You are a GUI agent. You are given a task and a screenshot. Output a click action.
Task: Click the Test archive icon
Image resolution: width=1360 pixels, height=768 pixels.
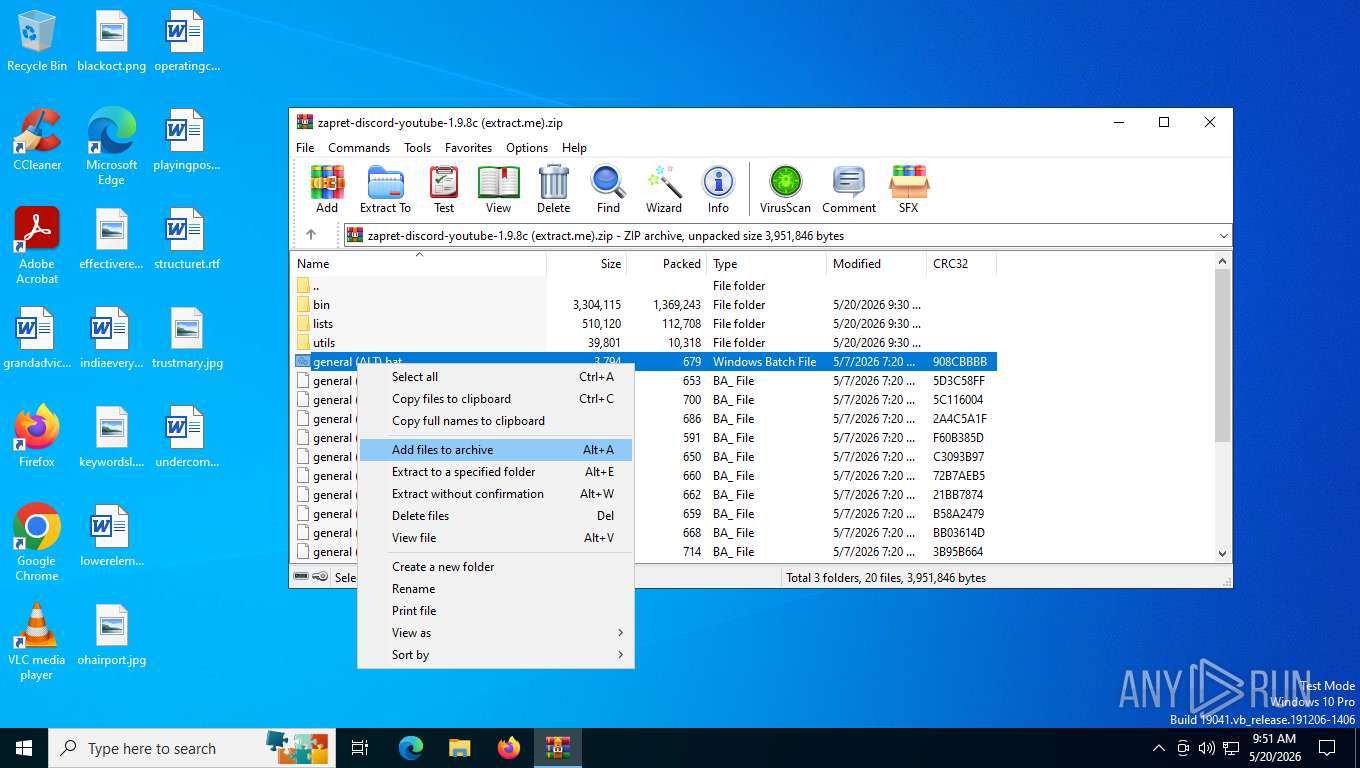click(x=444, y=190)
